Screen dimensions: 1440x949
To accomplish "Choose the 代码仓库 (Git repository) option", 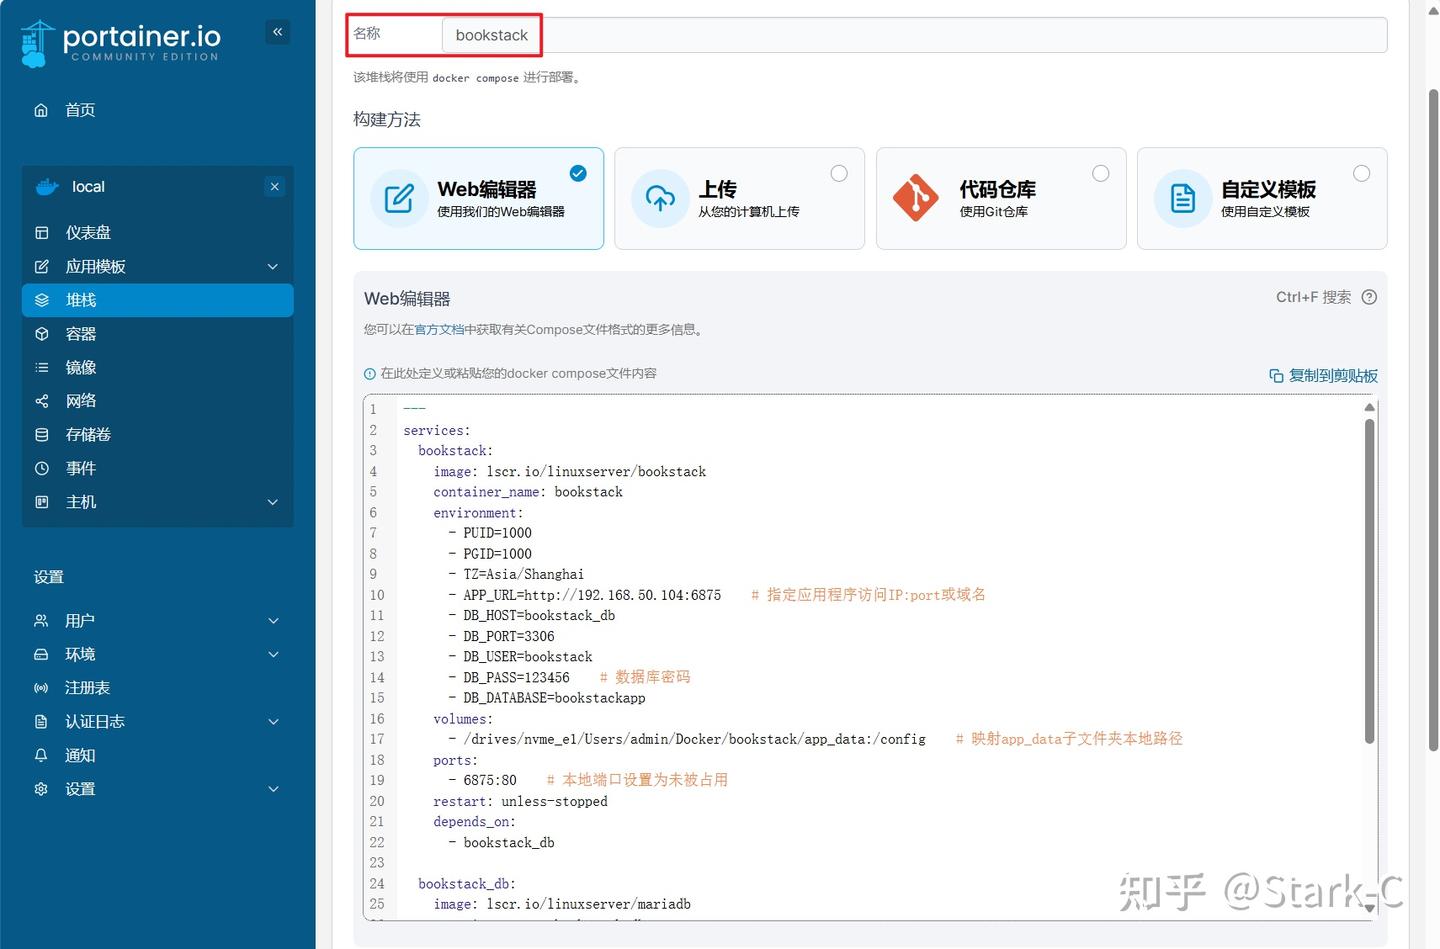I will pos(1000,198).
